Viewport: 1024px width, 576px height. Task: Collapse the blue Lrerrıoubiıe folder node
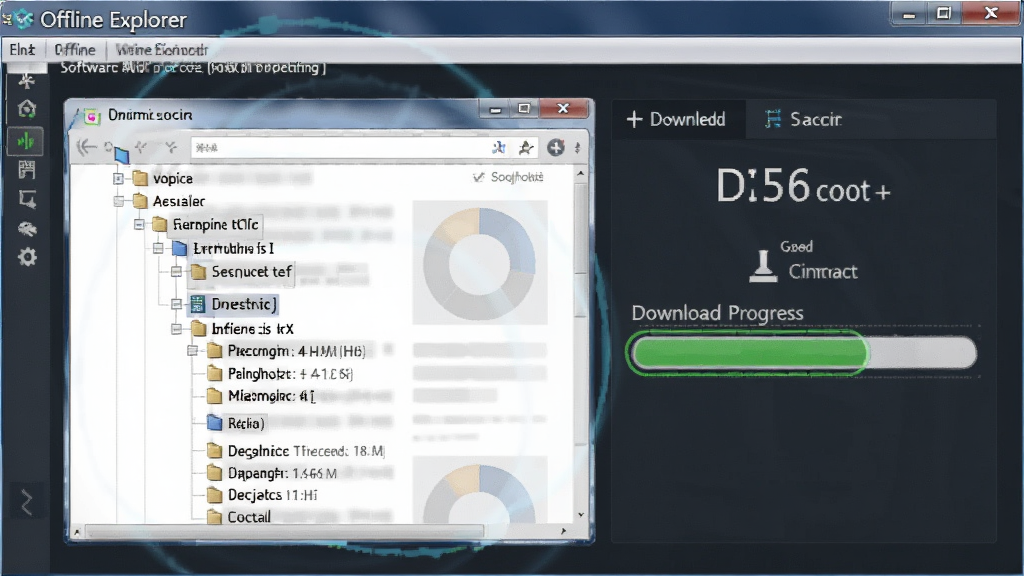pos(158,248)
